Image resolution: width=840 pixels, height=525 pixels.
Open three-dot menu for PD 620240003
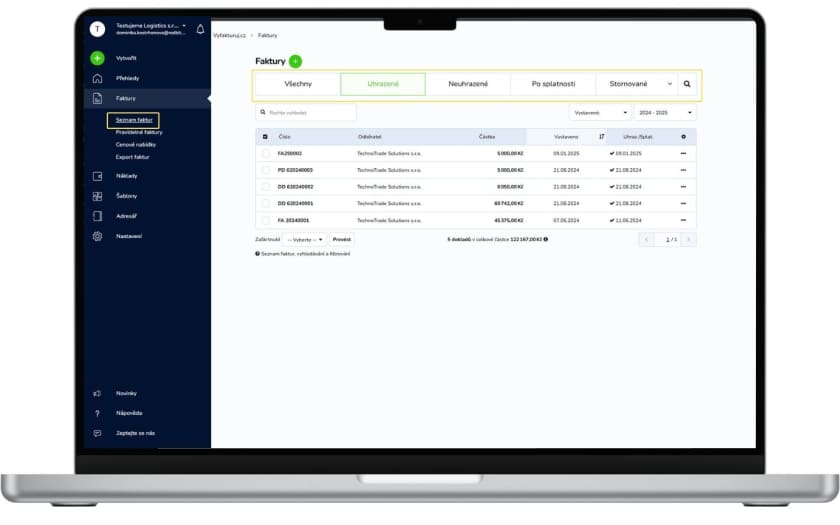pos(683,170)
